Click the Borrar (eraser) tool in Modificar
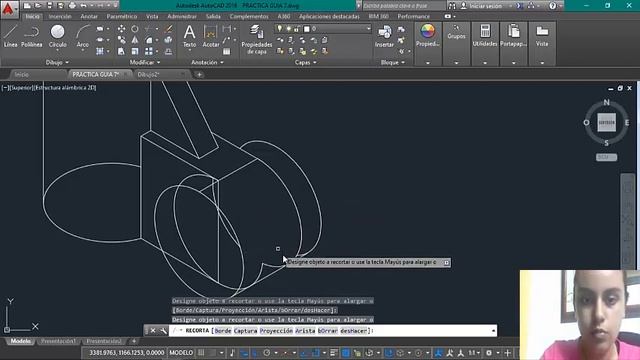 (168, 29)
